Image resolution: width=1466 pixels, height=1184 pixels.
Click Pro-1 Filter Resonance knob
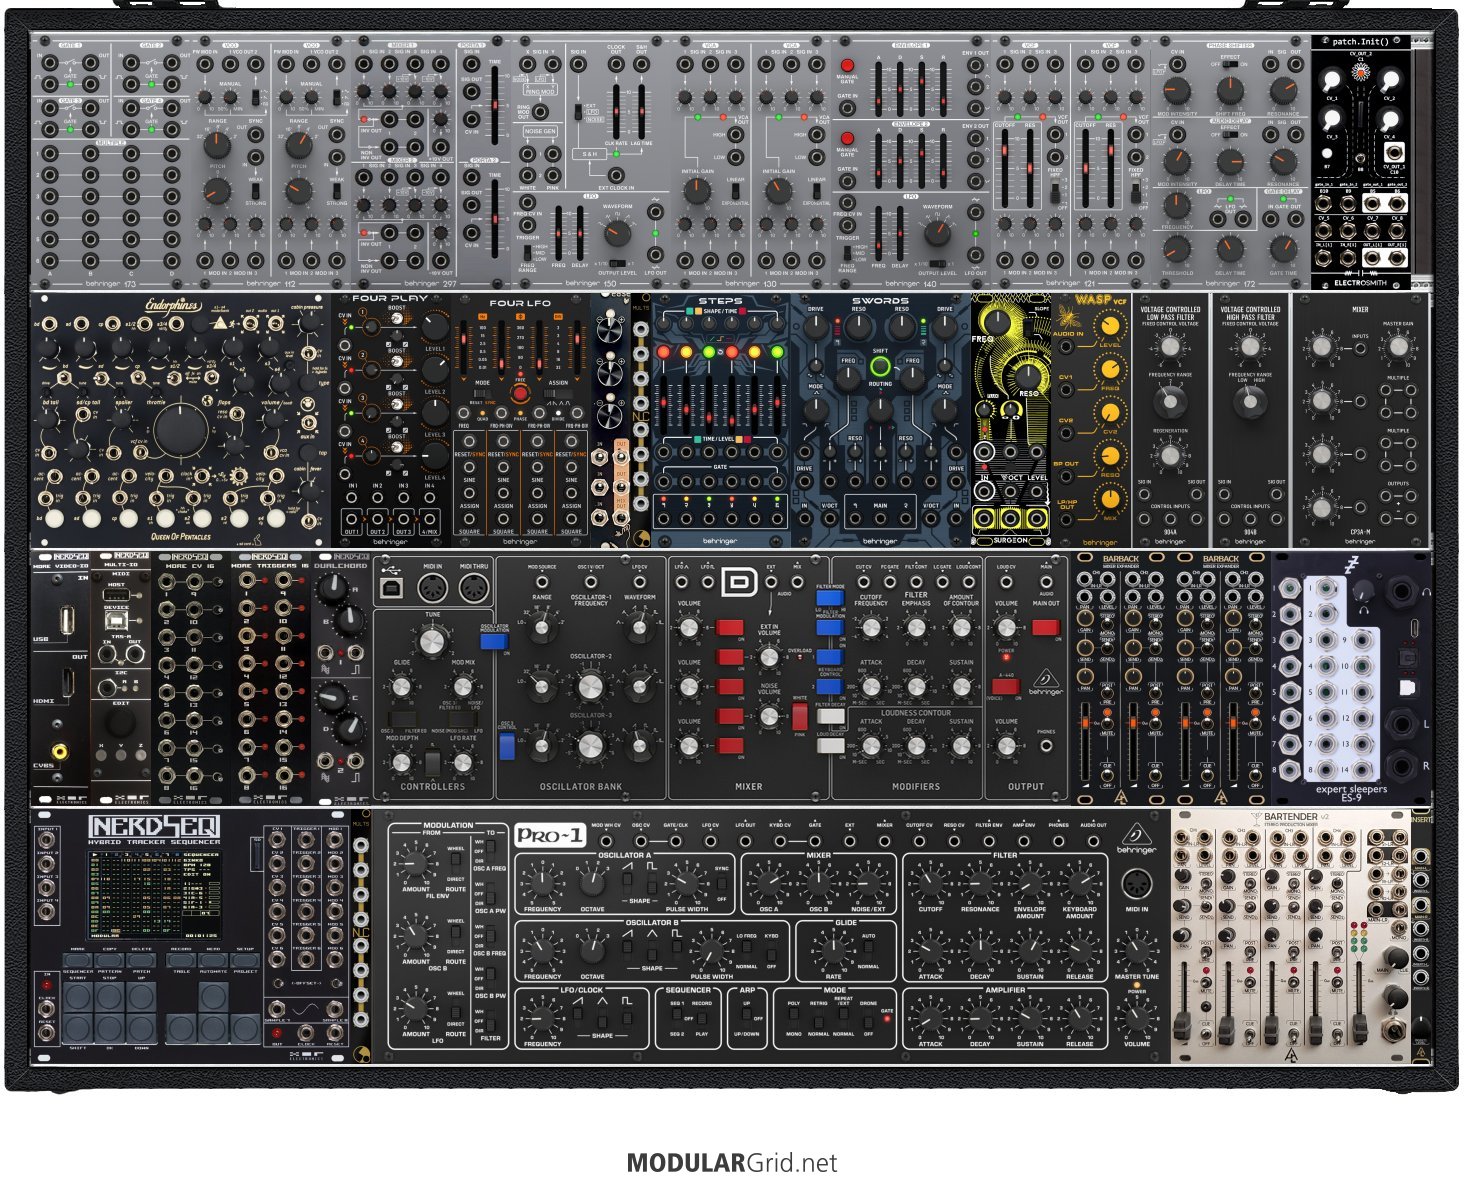click(980, 882)
